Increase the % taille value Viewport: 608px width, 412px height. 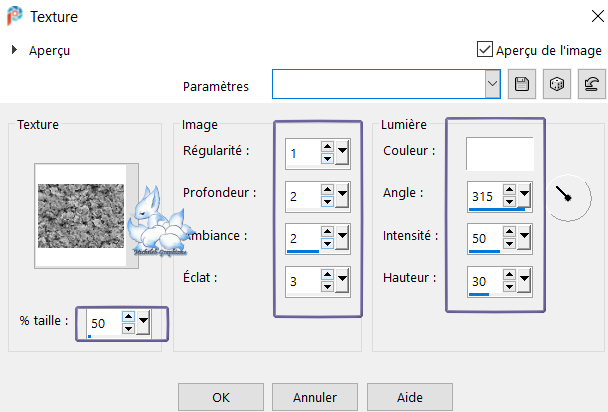[128, 316]
